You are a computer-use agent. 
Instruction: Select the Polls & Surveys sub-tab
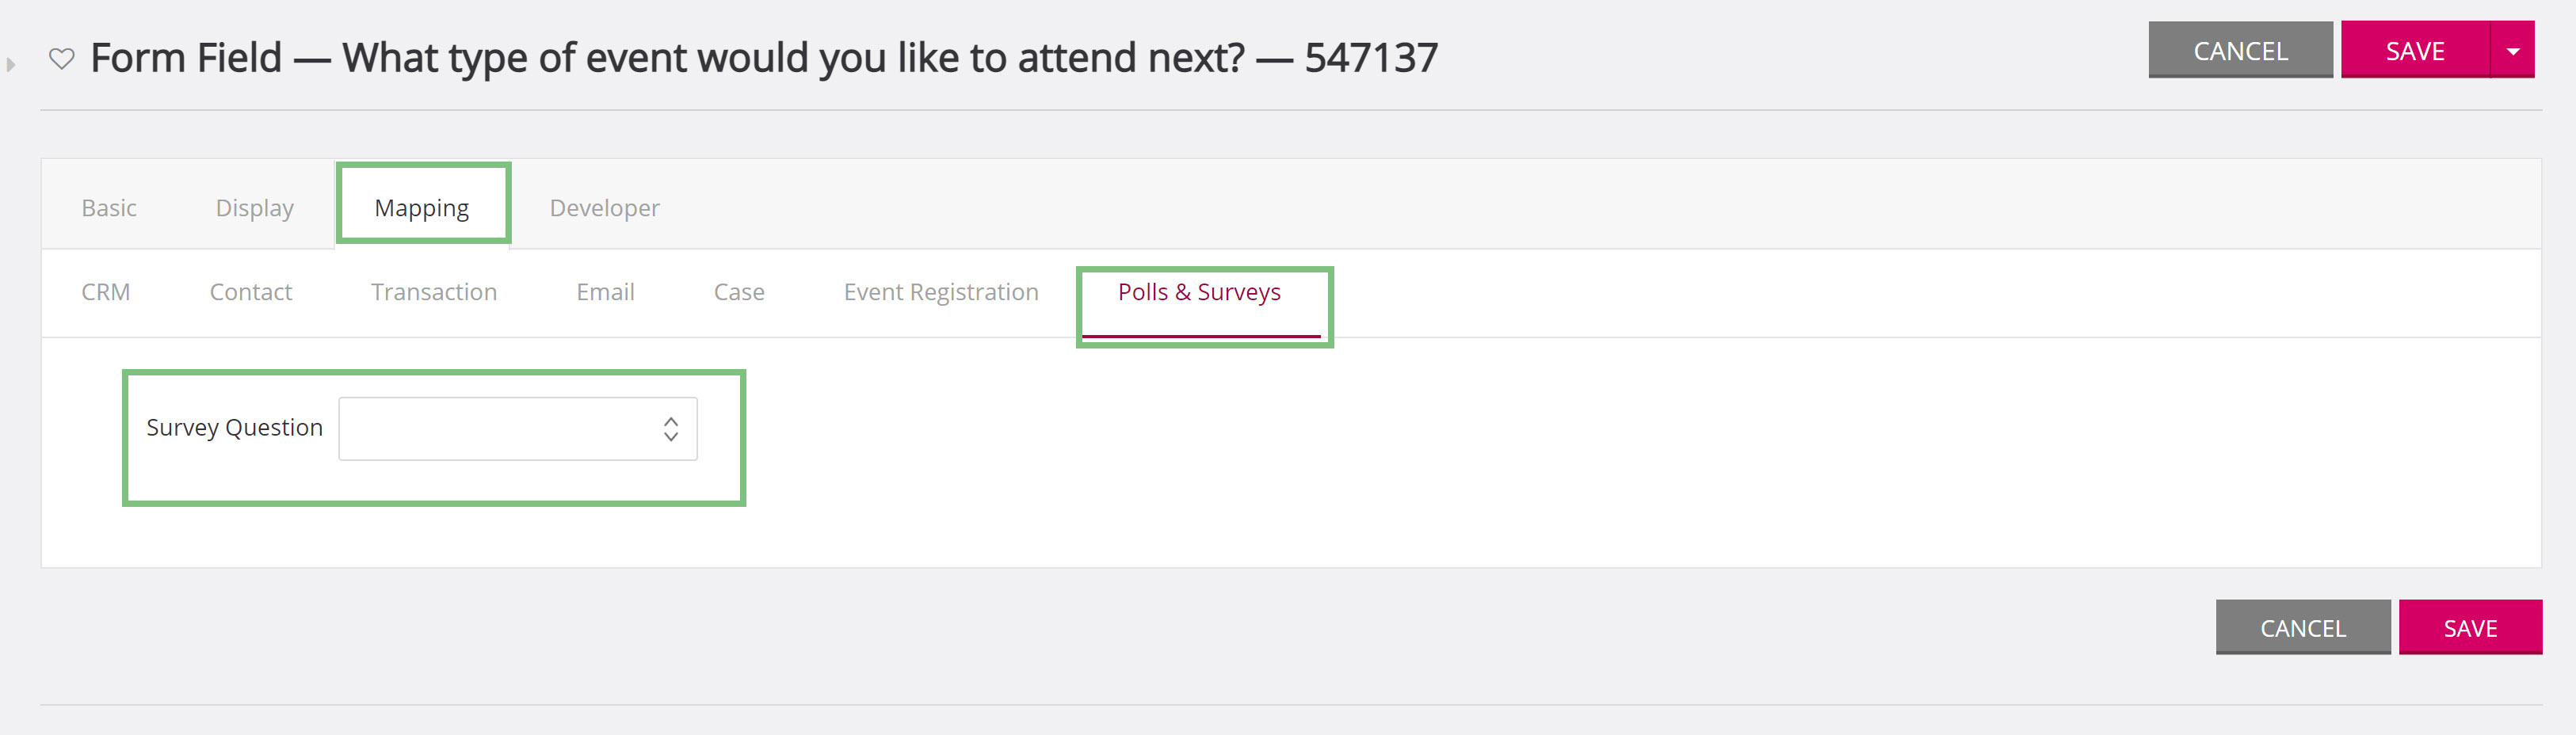click(x=1200, y=292)
